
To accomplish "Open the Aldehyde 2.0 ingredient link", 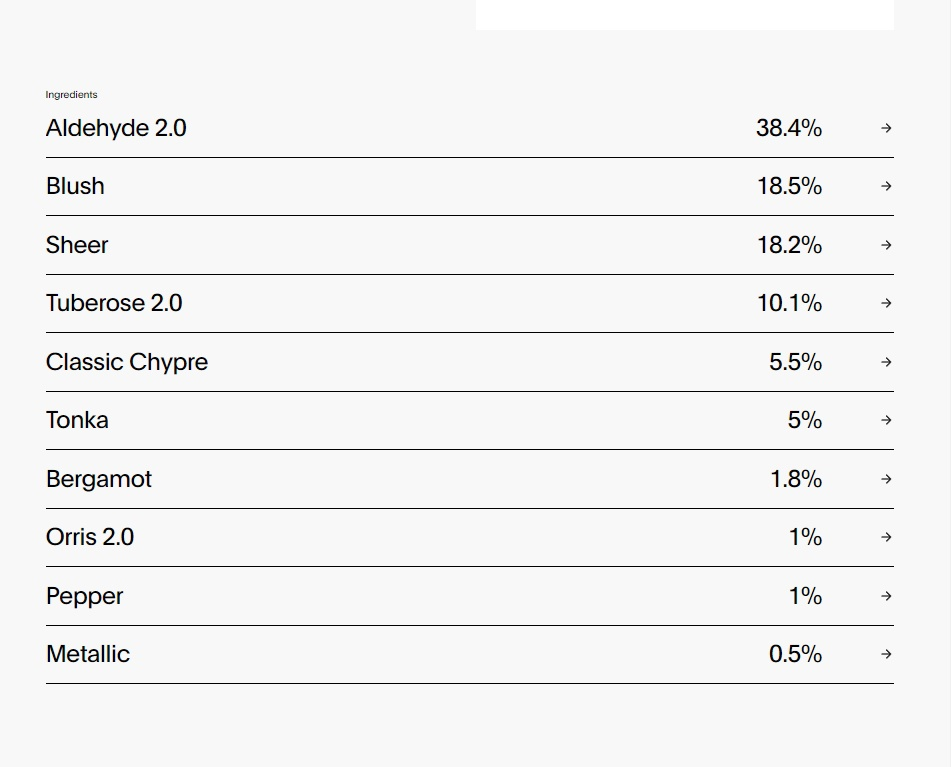I will coord(116,128).
